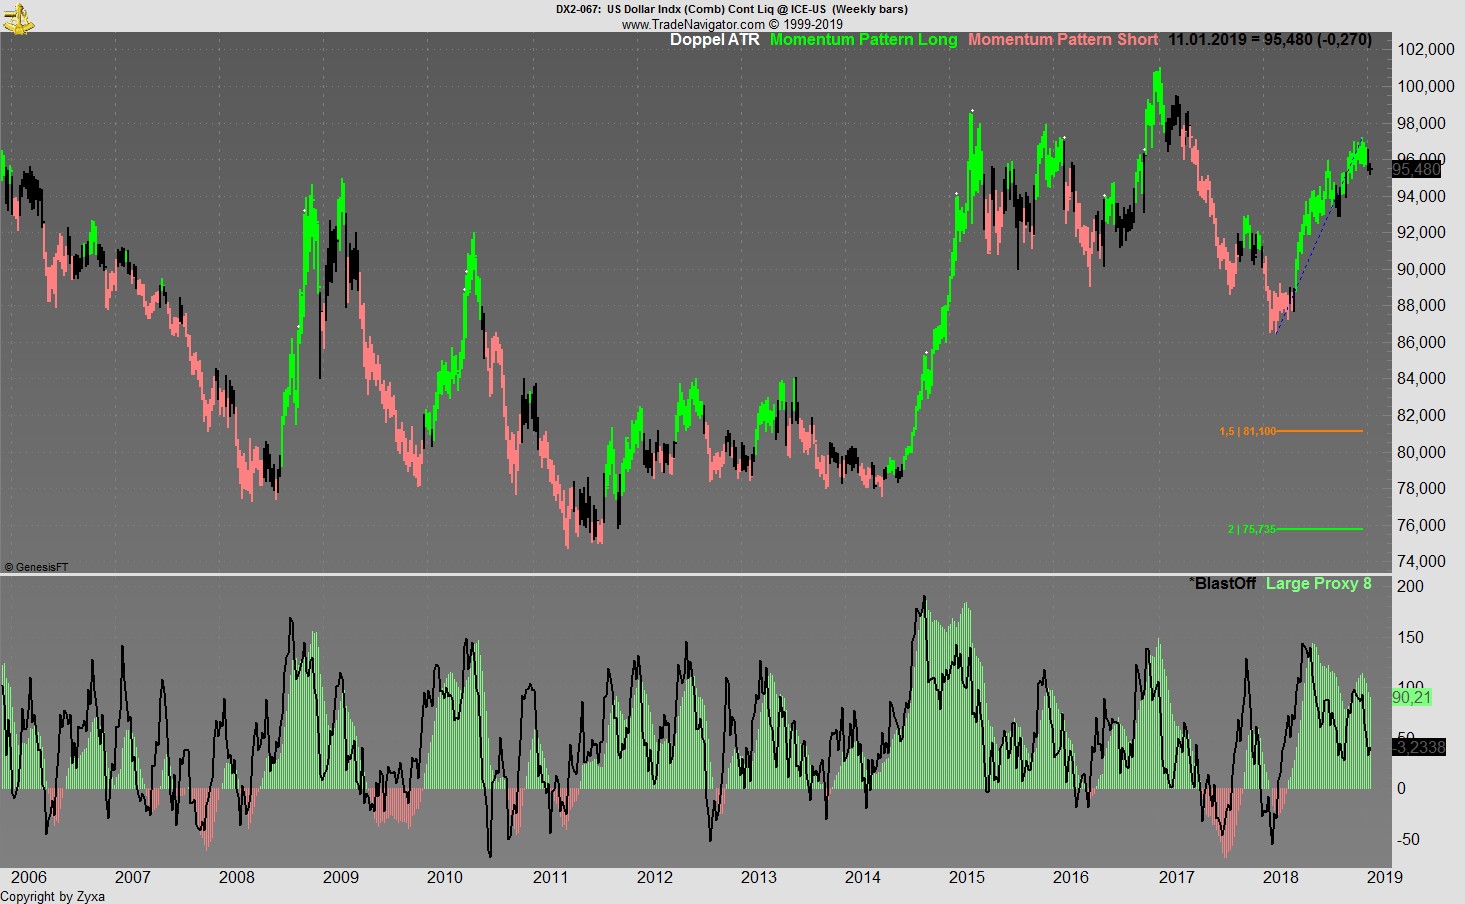Screen dimensions: 1465x904
Task: Click the 102,000 price axis label
Action: click(x=1425, y=50)
